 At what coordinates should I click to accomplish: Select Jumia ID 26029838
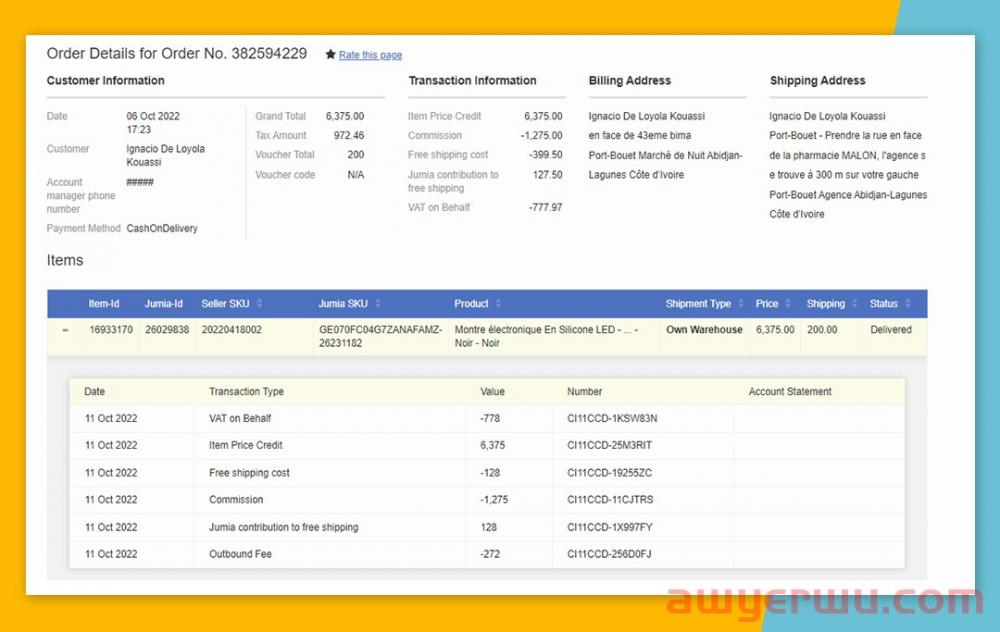click(x=167, y=330)
